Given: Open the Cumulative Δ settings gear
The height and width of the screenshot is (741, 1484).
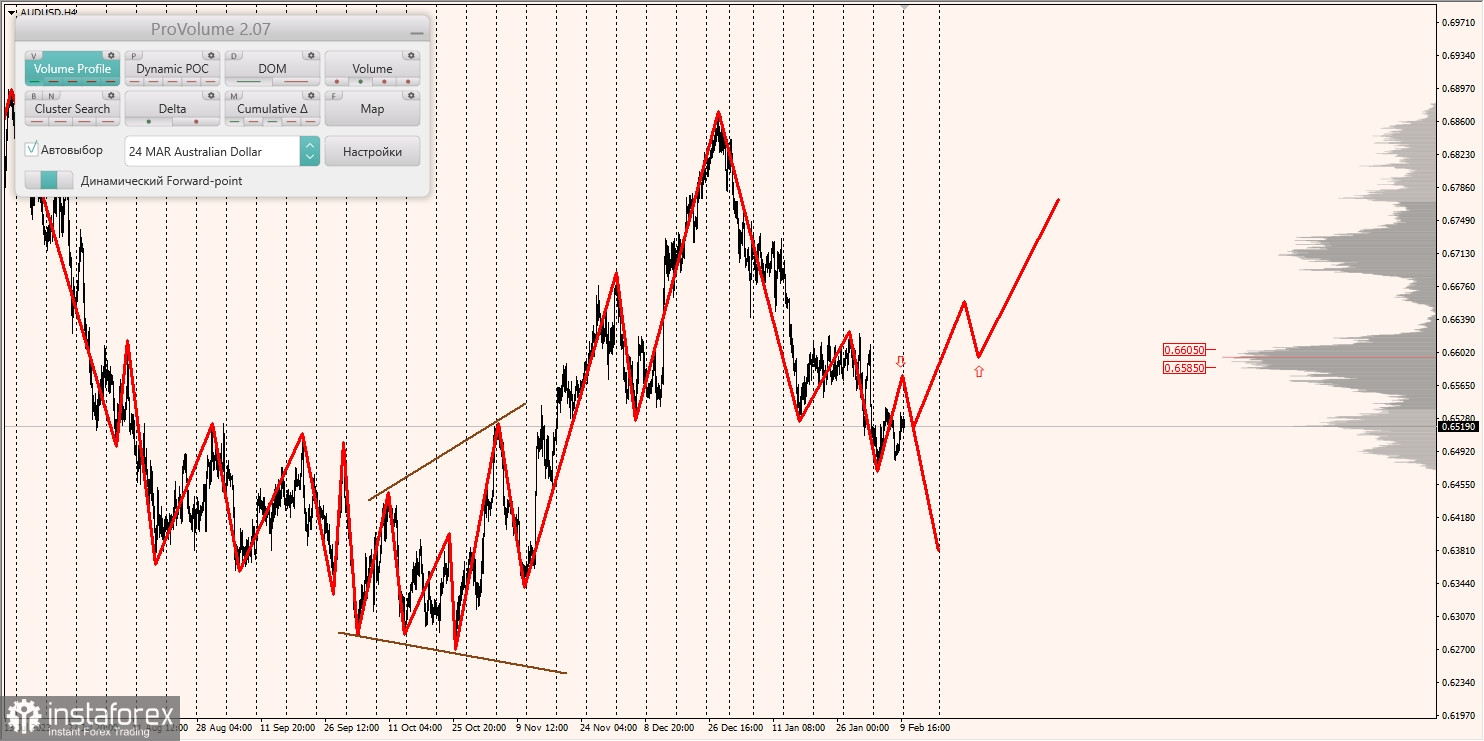Looking at the screenshot, I should [311, 95].
